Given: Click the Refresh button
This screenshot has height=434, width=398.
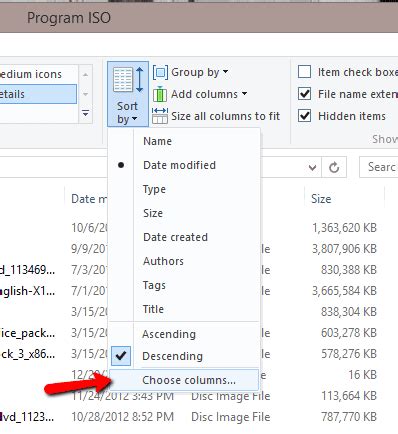Looking at the screenshot, I should tap(334, 167).
